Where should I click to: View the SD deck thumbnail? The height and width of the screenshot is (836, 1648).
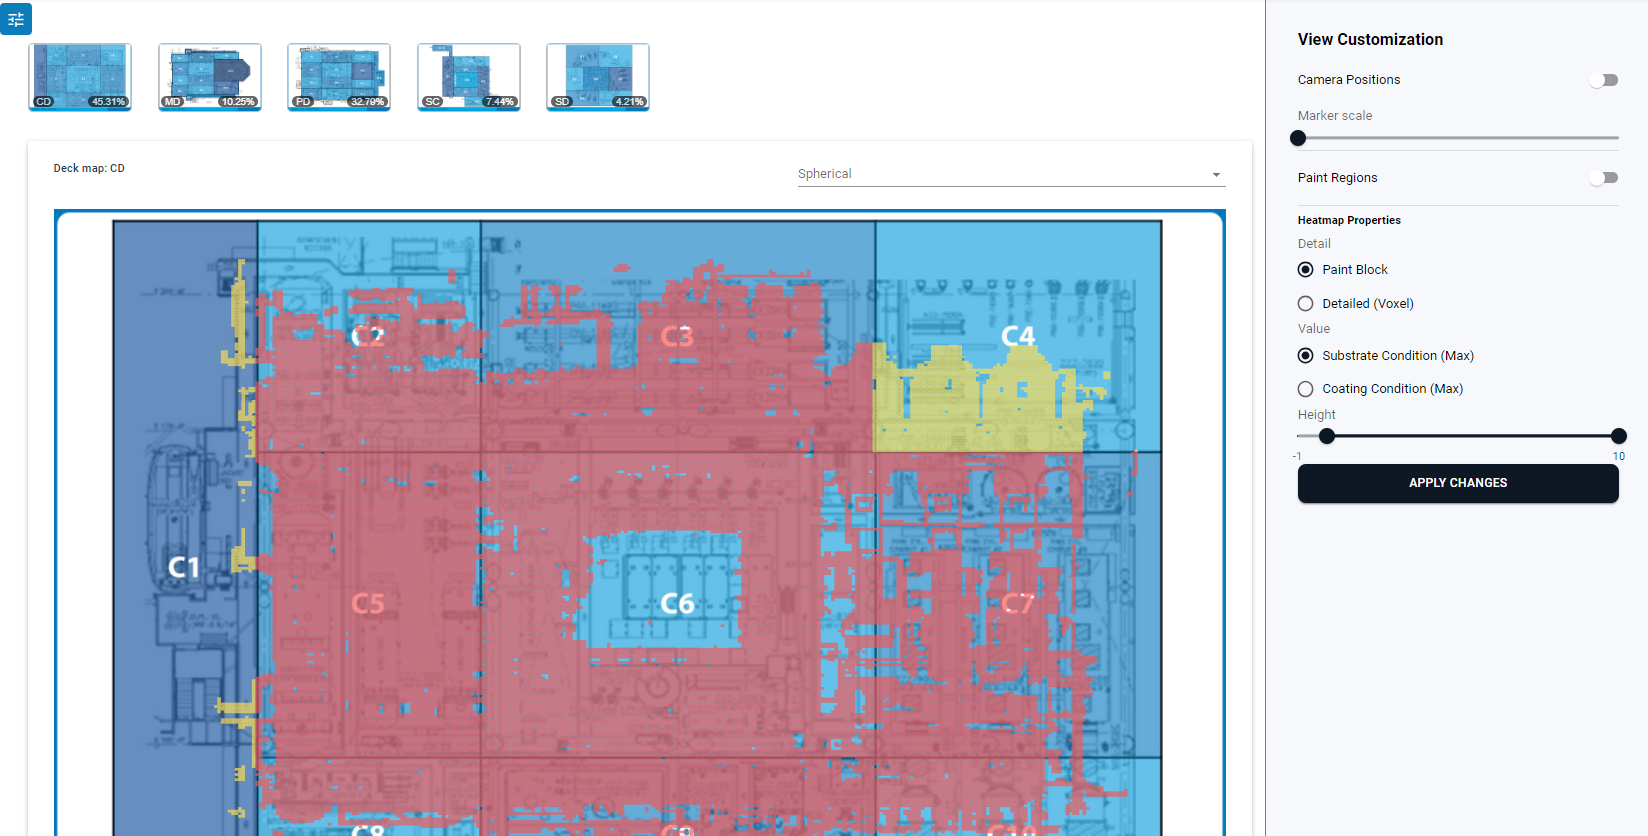(x=598, y=76)
